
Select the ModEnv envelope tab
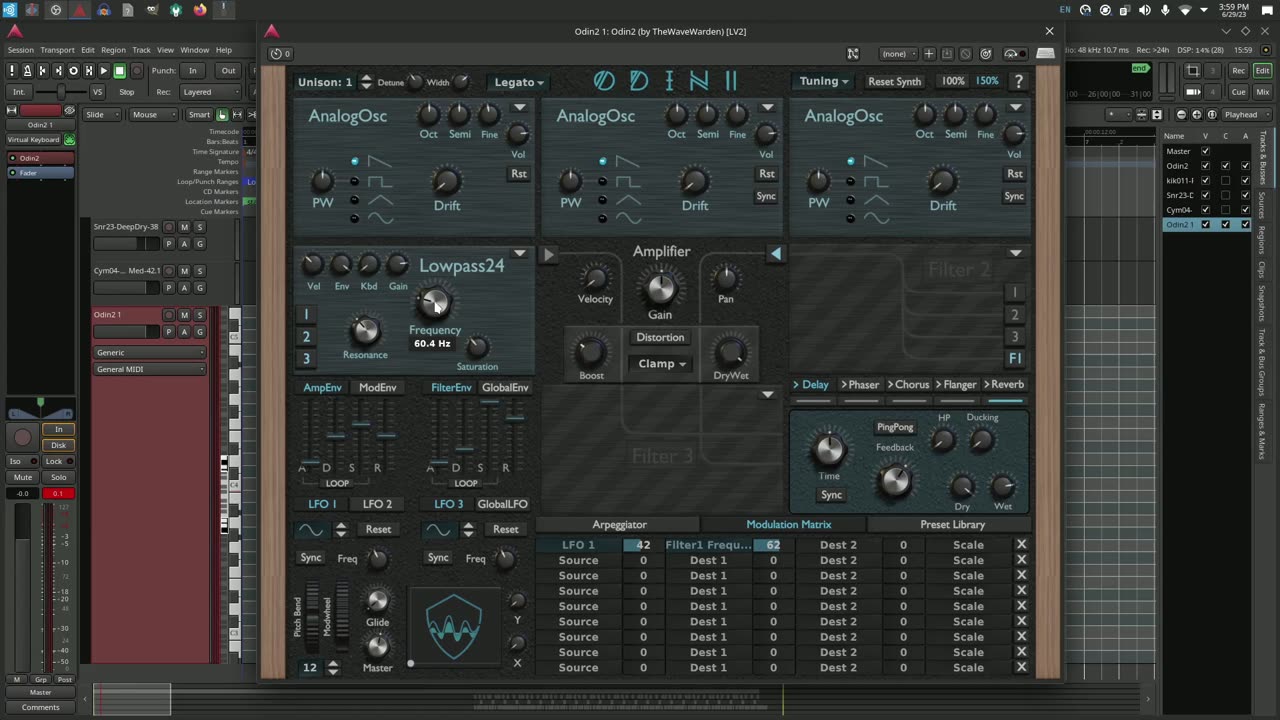pyautogui.click(x=377, y=388)
